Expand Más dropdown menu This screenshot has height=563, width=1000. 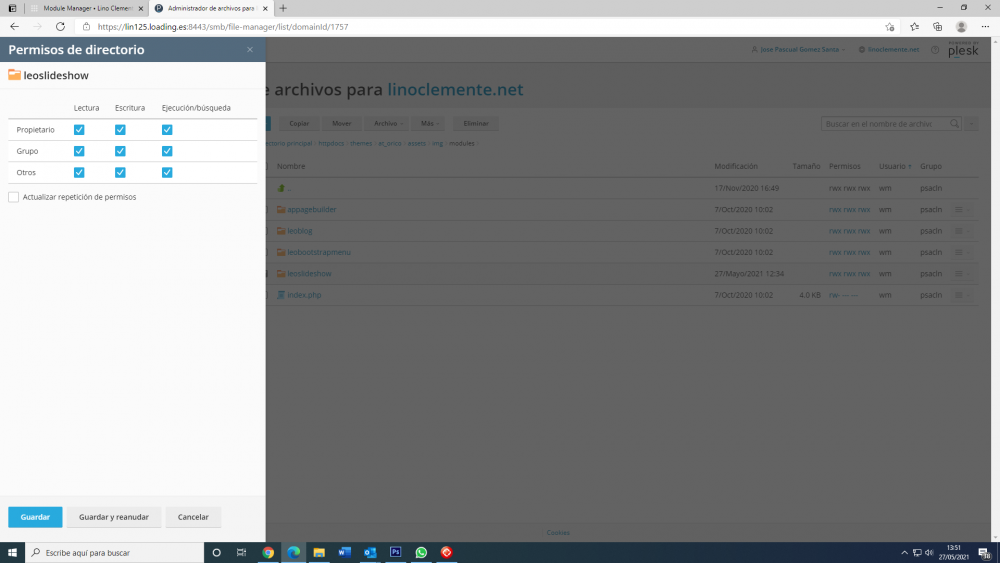pos(429,124)
